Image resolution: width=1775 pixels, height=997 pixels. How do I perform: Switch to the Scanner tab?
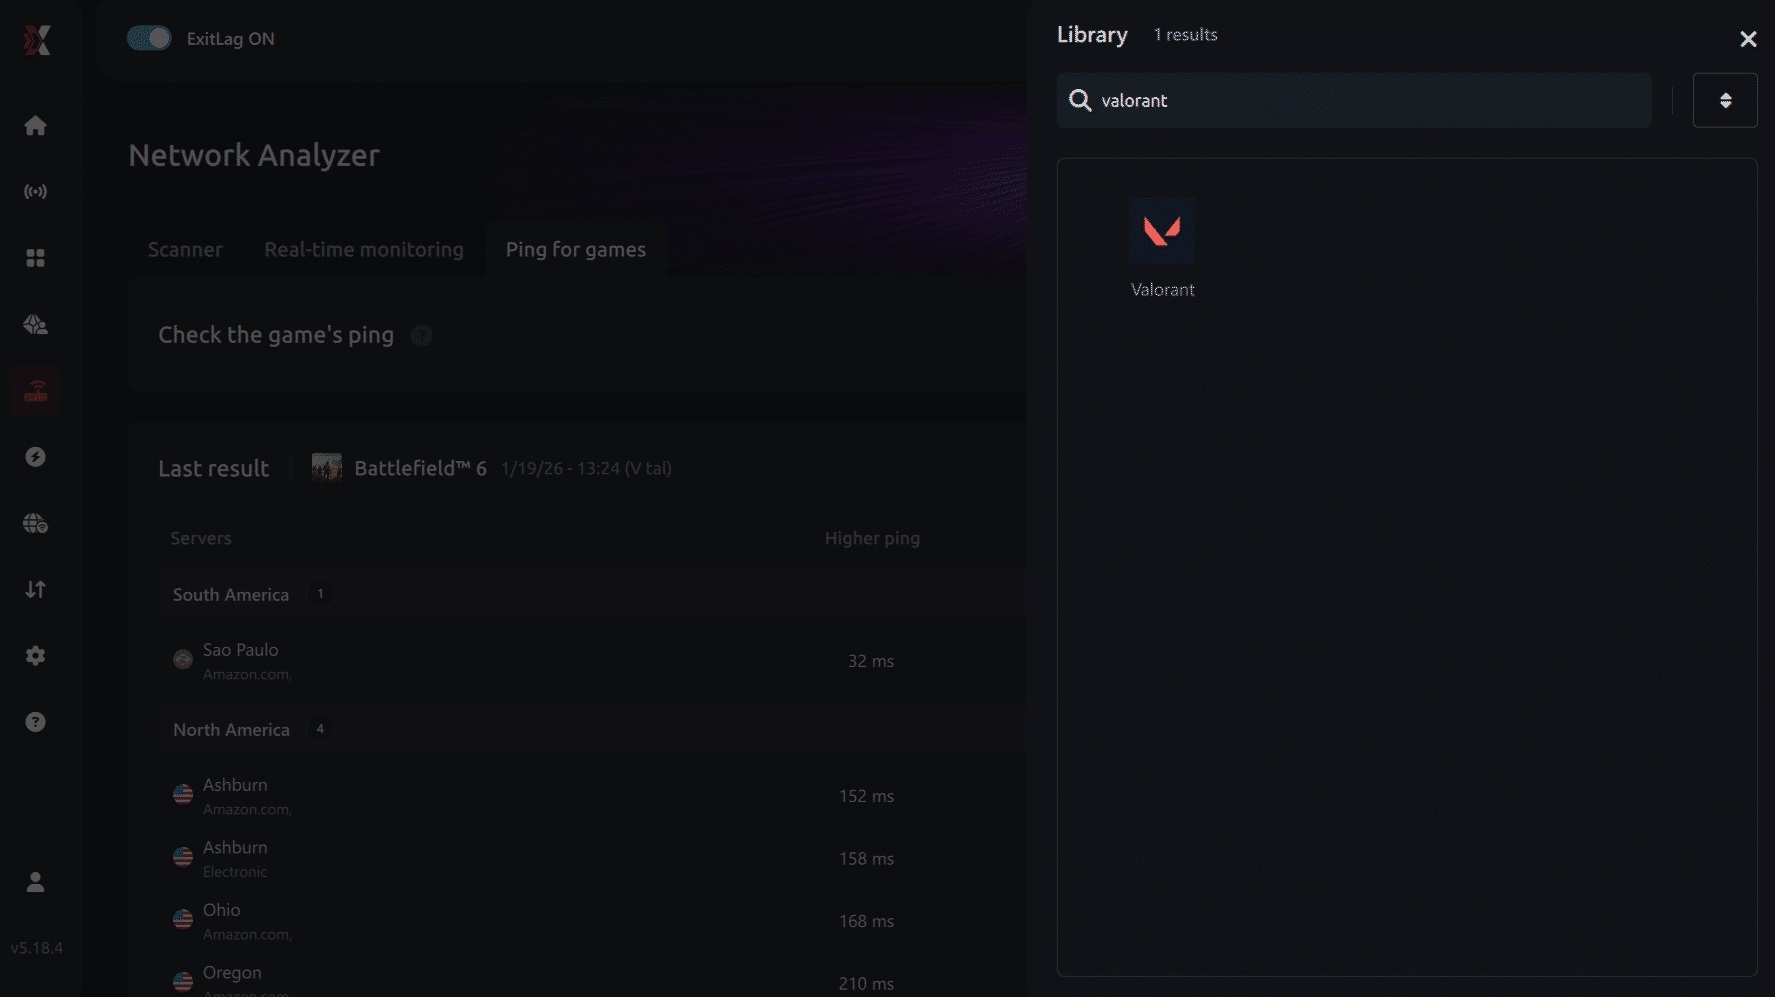(185, 249)
